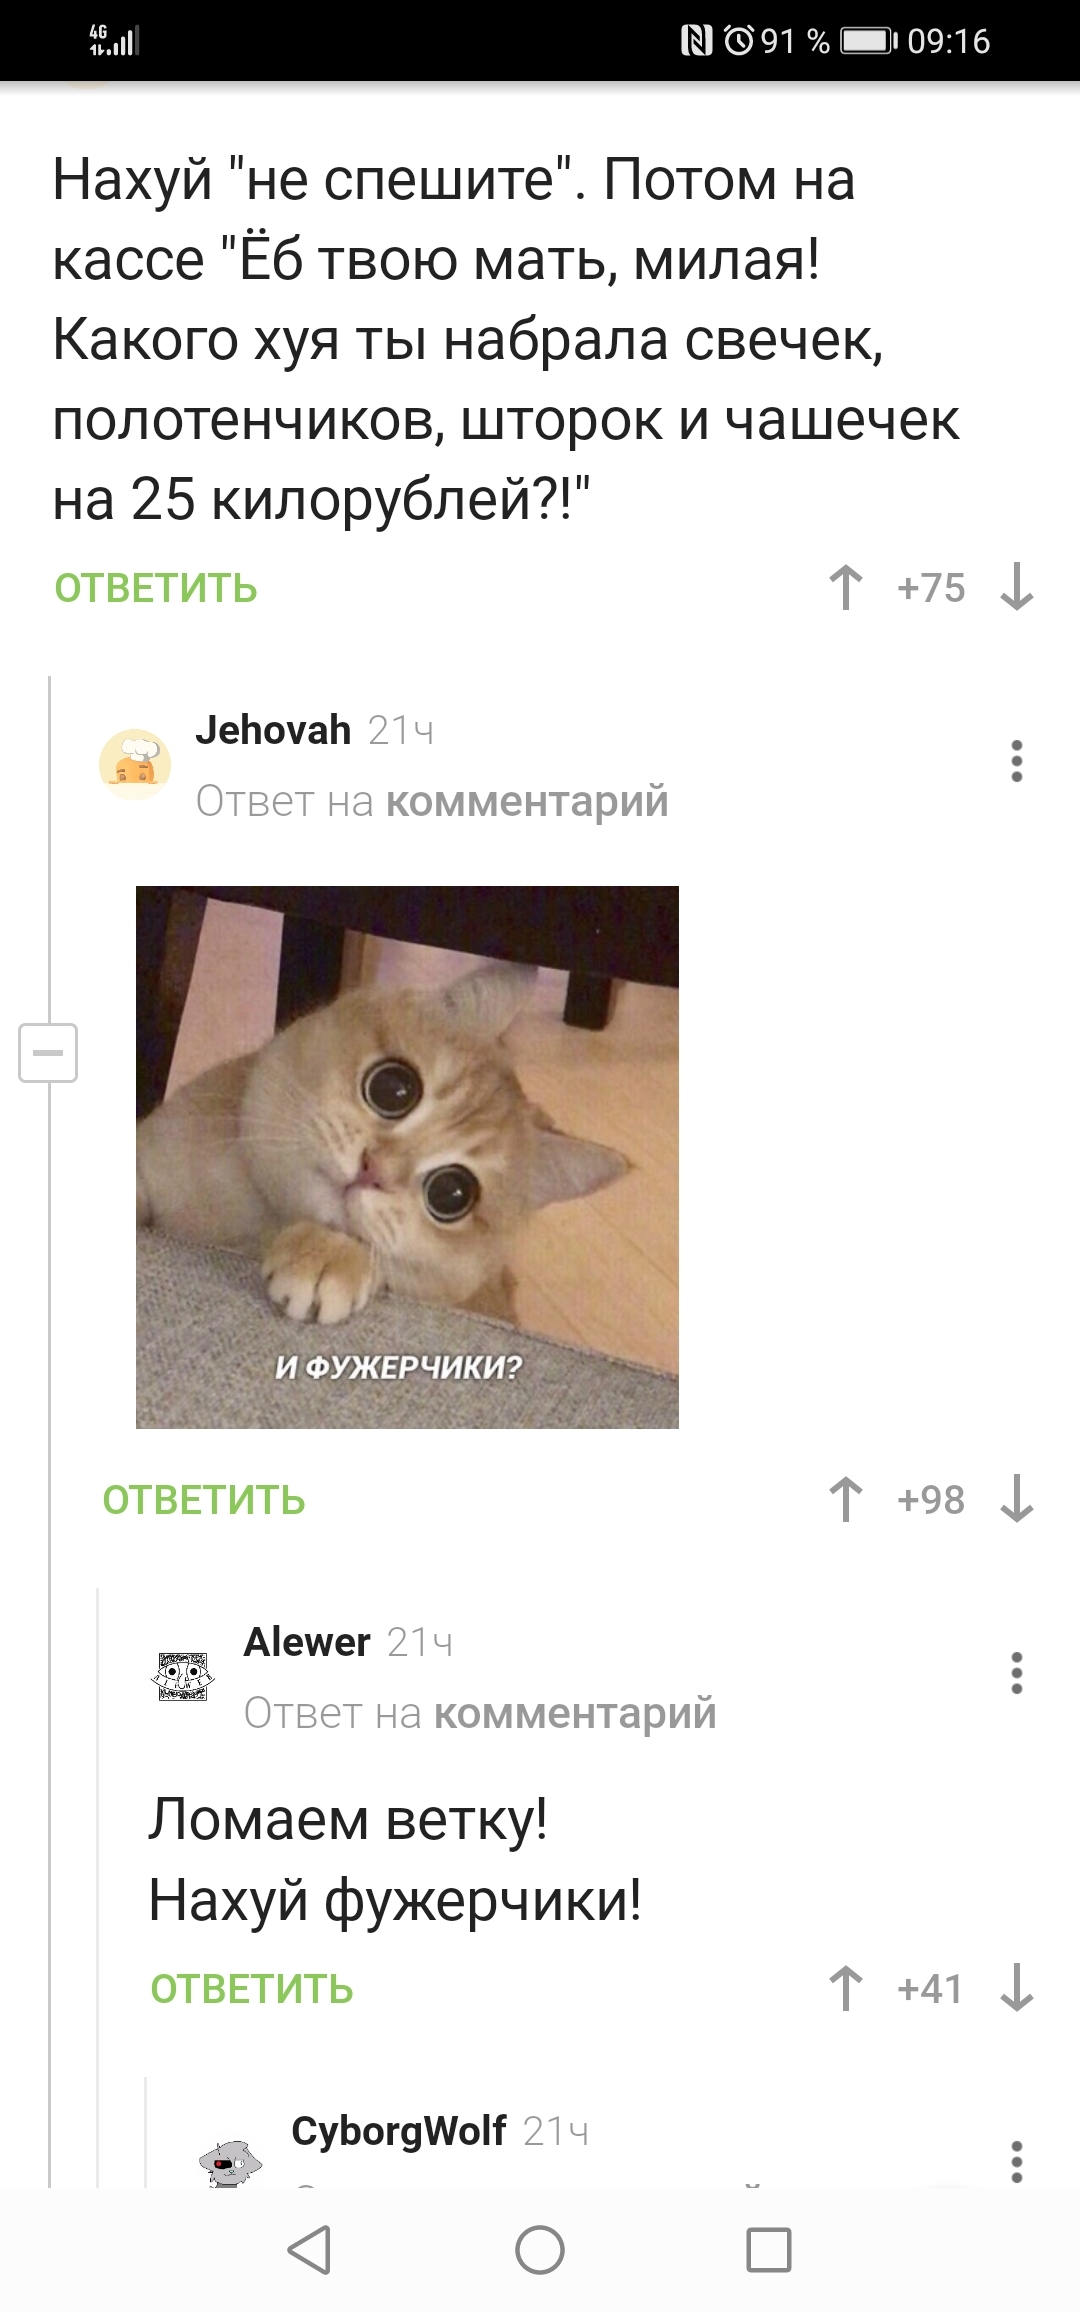Upvote the top comment with +75 rating
The width and height of the screenshot is (1080, 2312).
[x=846, y=587]
